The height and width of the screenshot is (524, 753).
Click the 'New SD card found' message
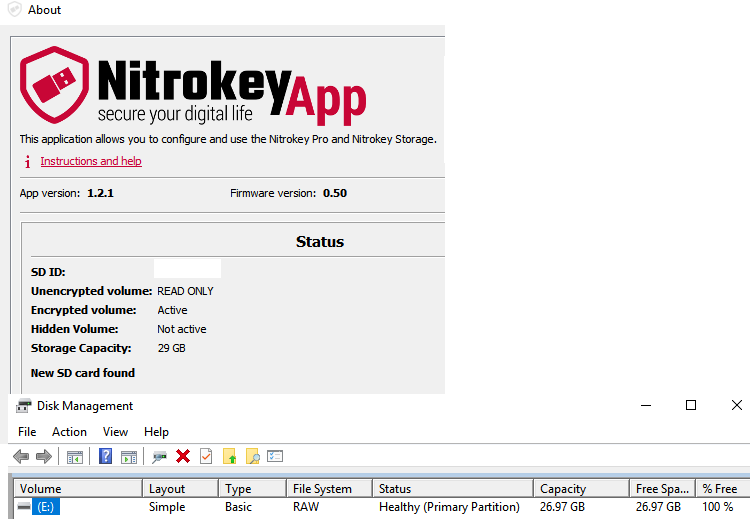[83, 373]
